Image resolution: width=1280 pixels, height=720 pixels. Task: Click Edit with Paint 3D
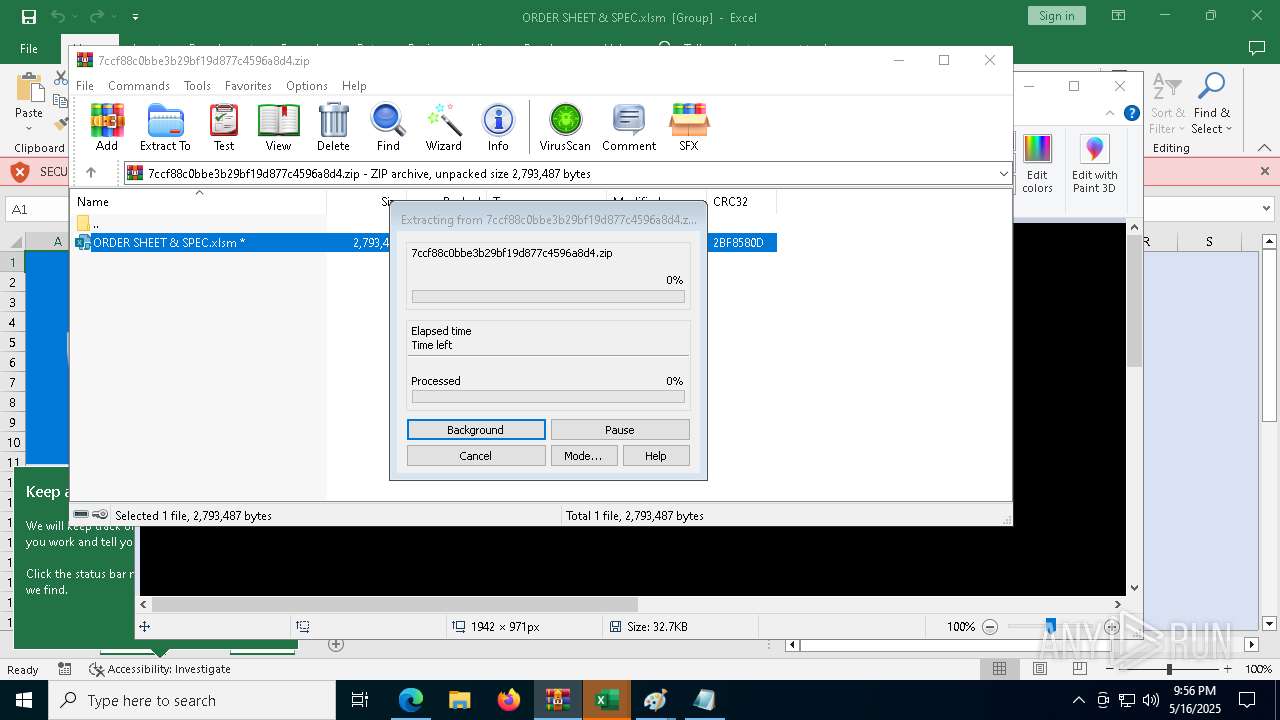1095,165
